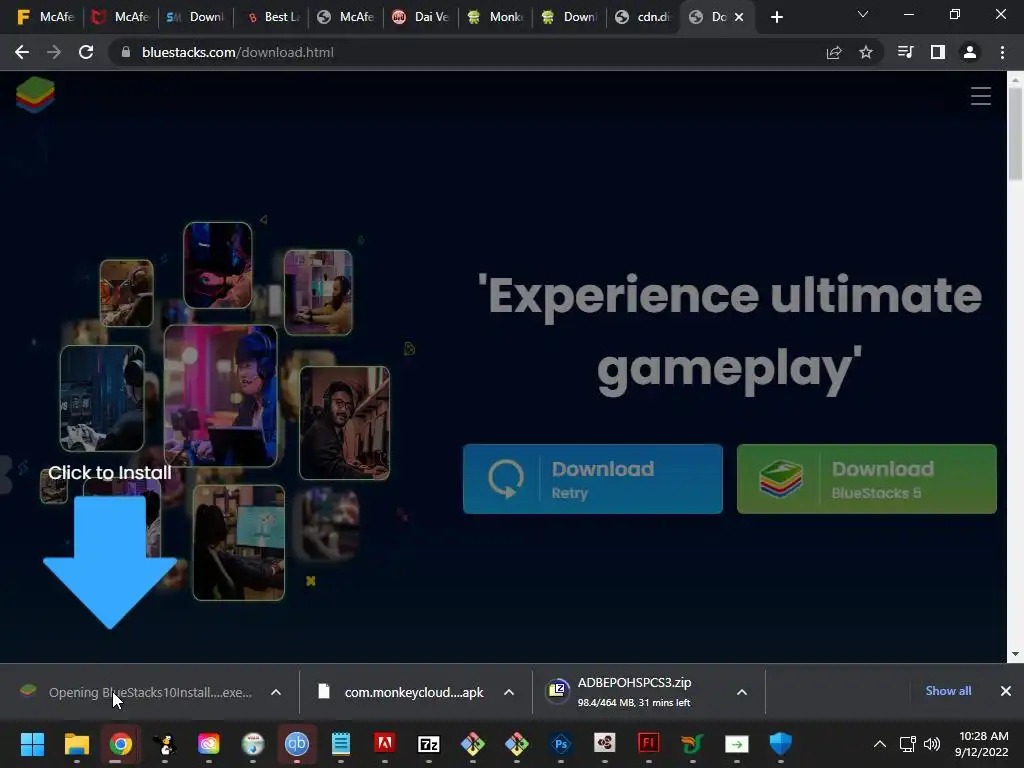This screenshot has height=768, width=1024.
Task: Click the Download Retry button
Action: [592, 479]
